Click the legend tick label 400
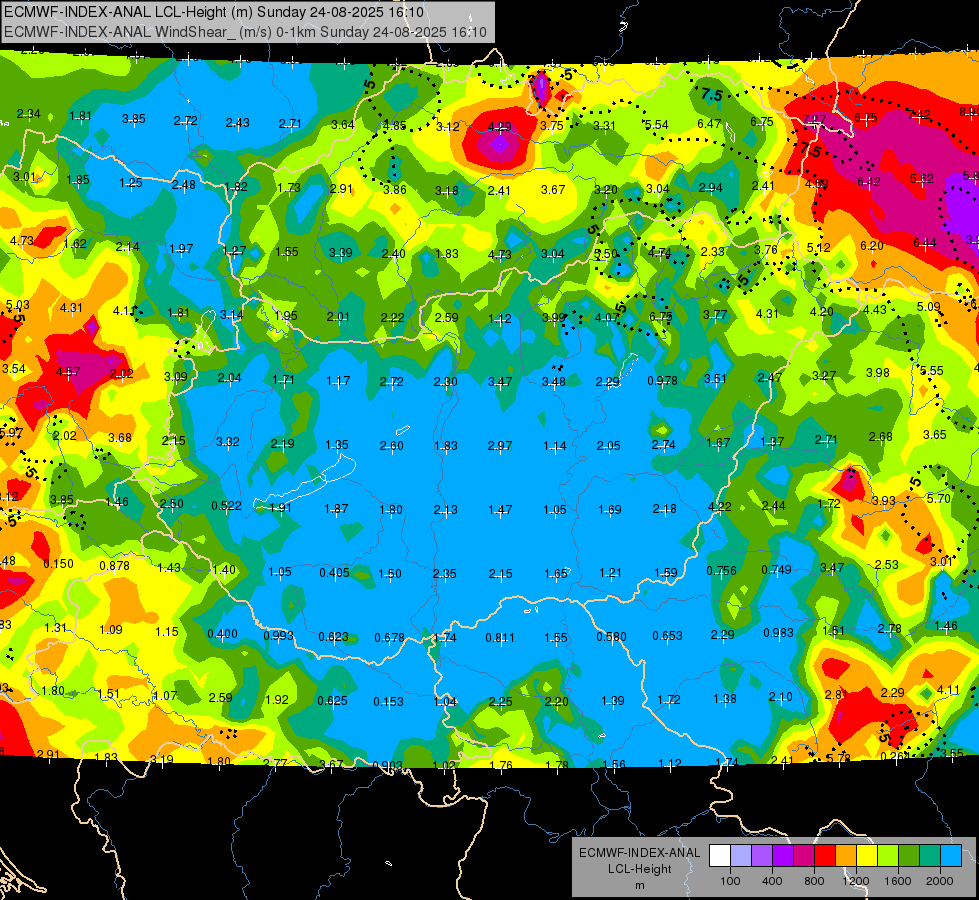 (x=772, y=881)
